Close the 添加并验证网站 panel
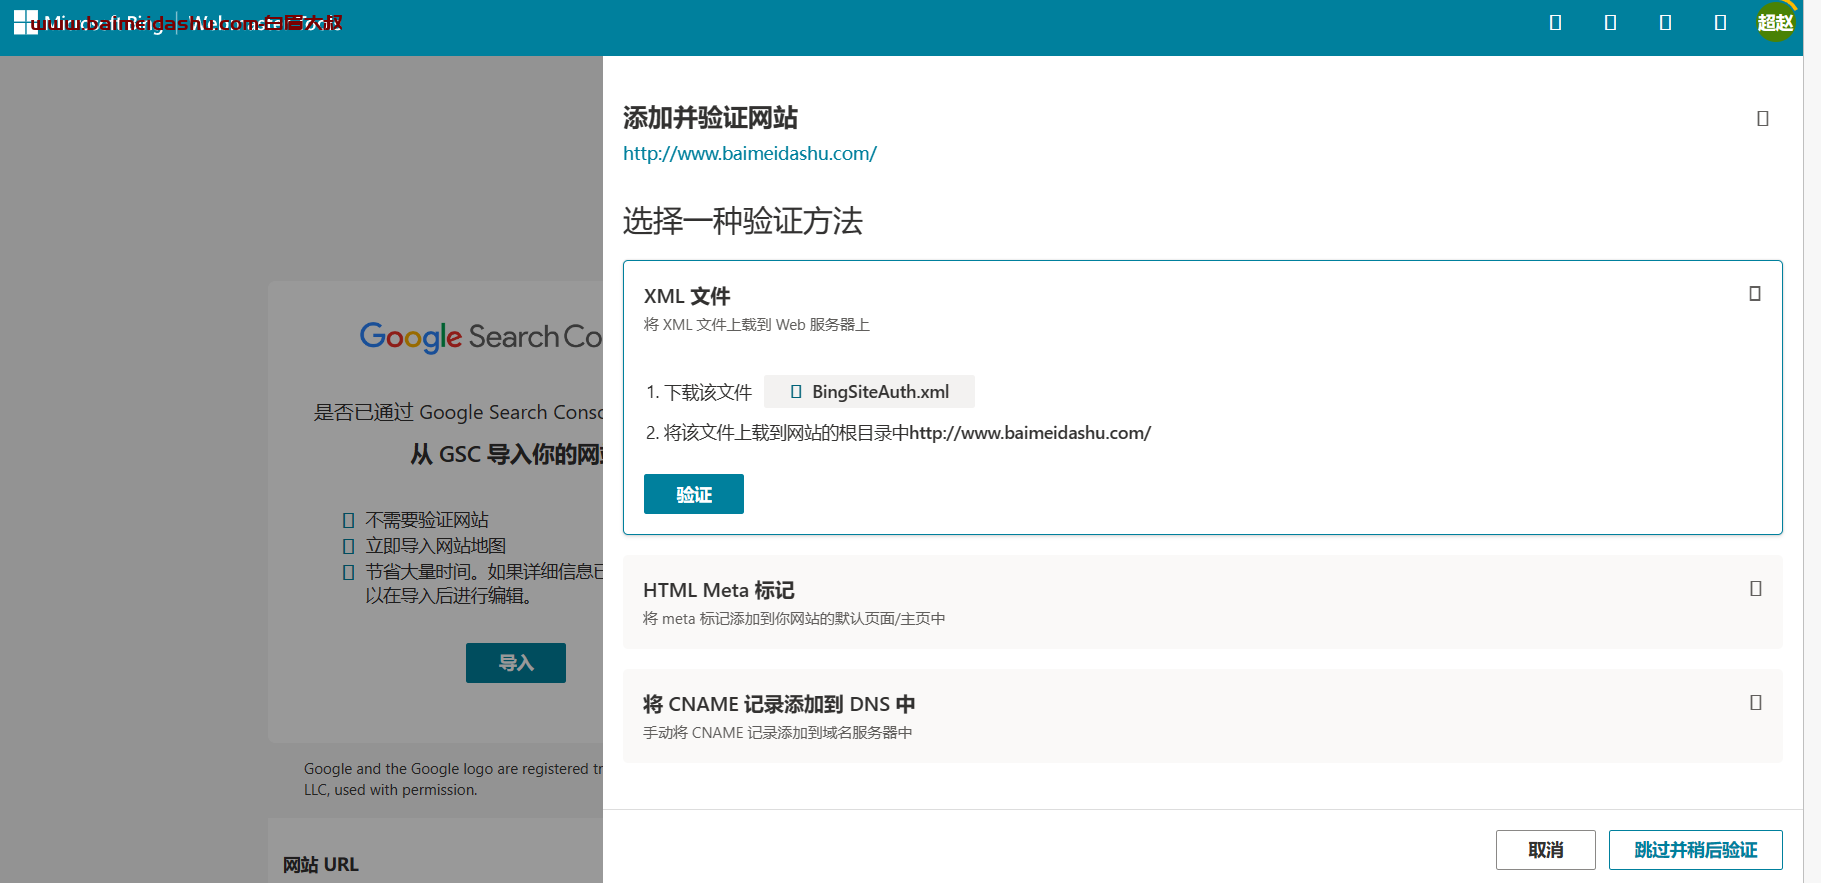This screenshot has height=883, width=1821. 1763,119
